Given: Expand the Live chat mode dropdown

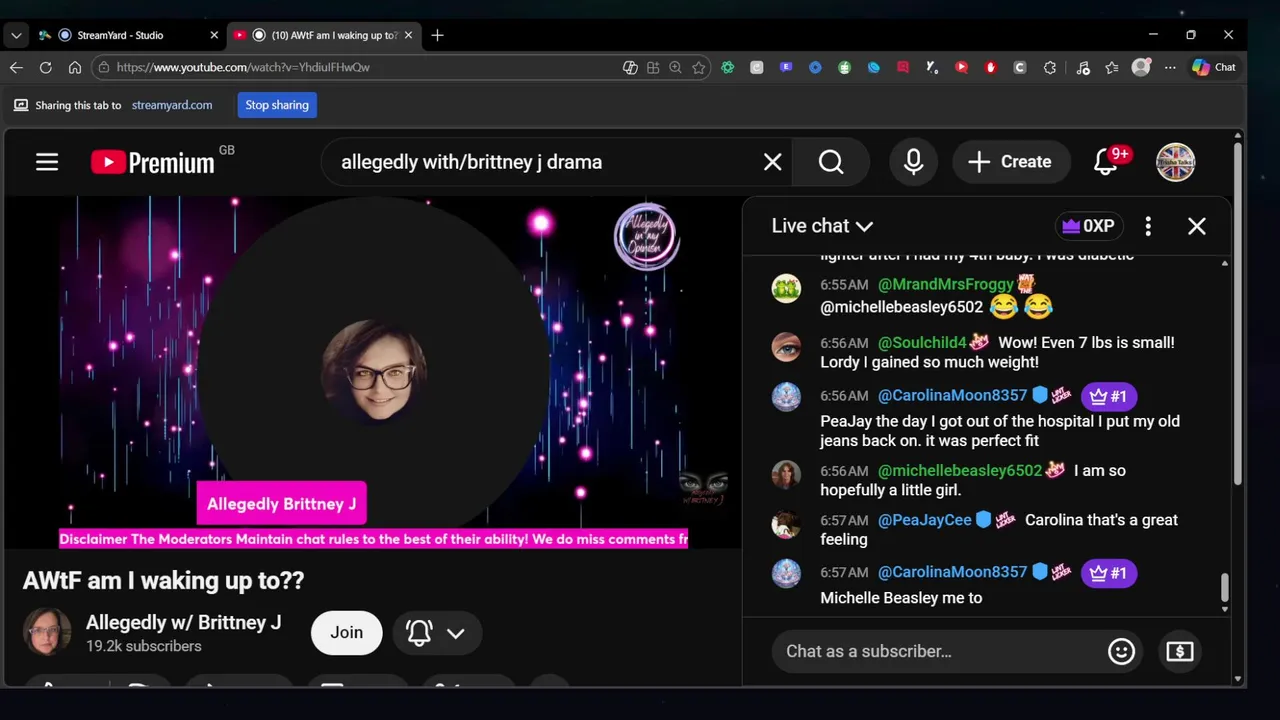Looking at the screenshot, I should point(822,226).
